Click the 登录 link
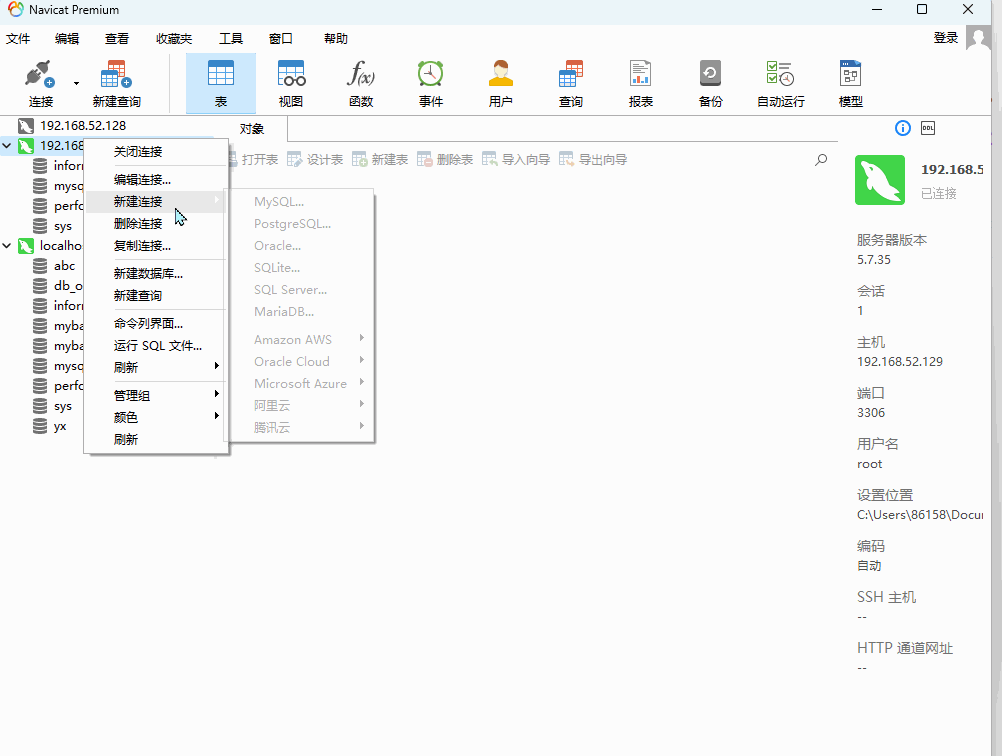The width and height of the screenshot is (1002, 756). pos(946,38)
